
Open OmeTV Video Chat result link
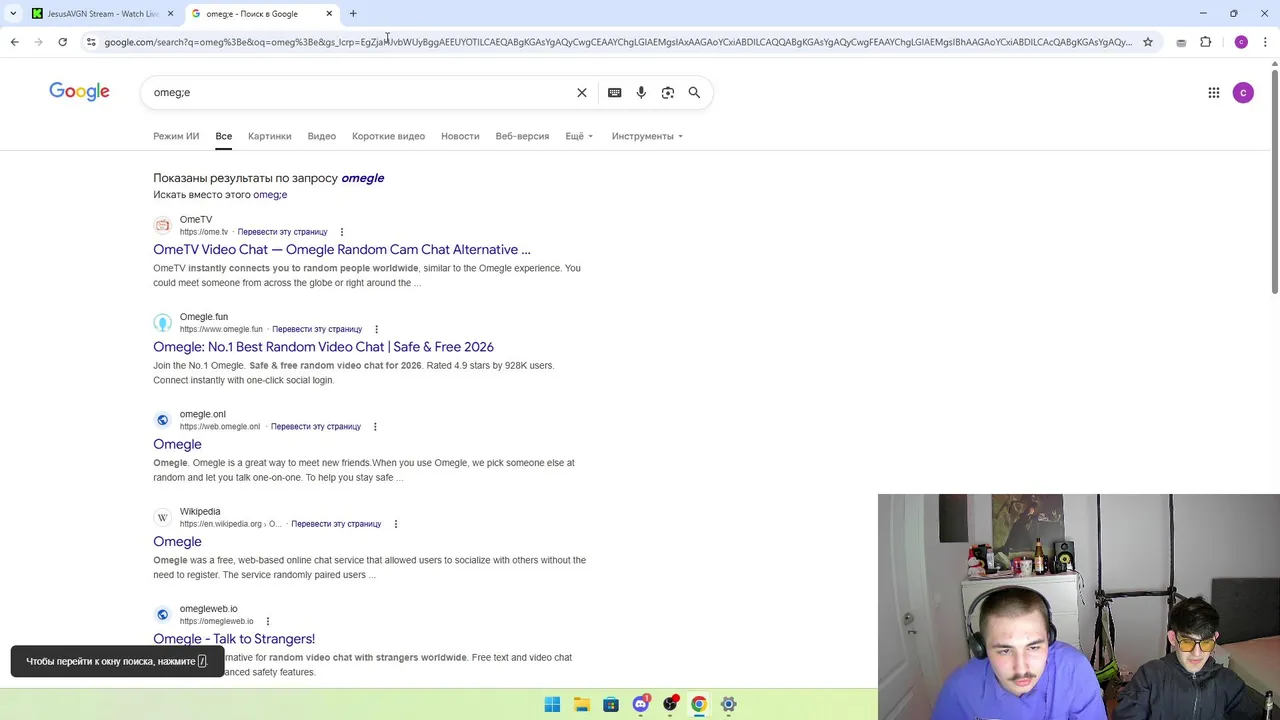click(x=342, y=250)
